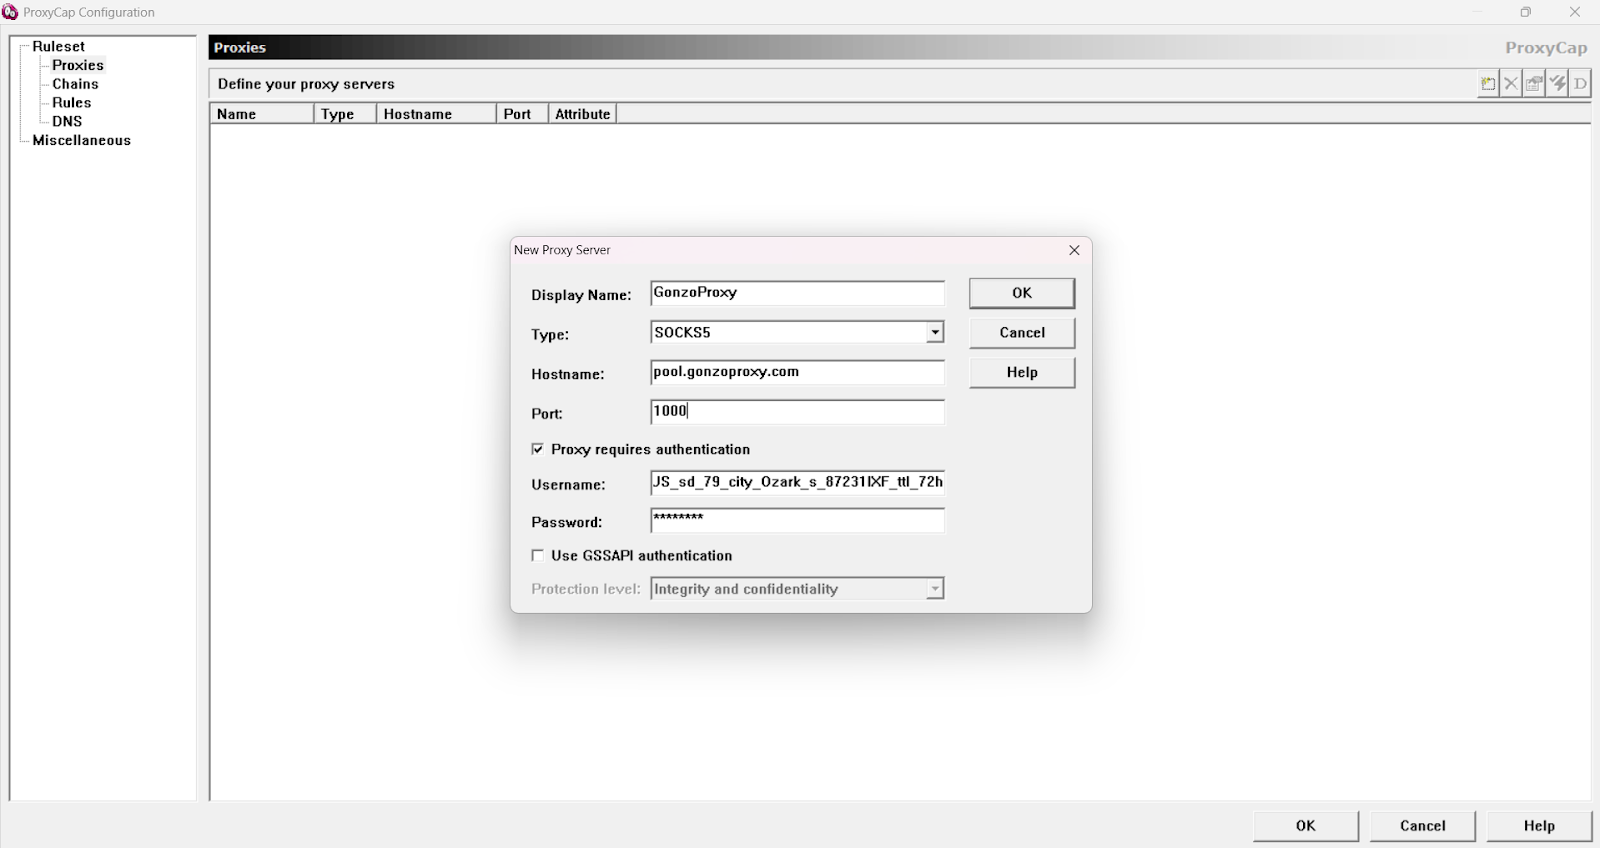Click the Check proxy lightning toolbar icon
Image resolution: width=1600 pixels, height=848 pixels.
click(x=1557, y=84)
